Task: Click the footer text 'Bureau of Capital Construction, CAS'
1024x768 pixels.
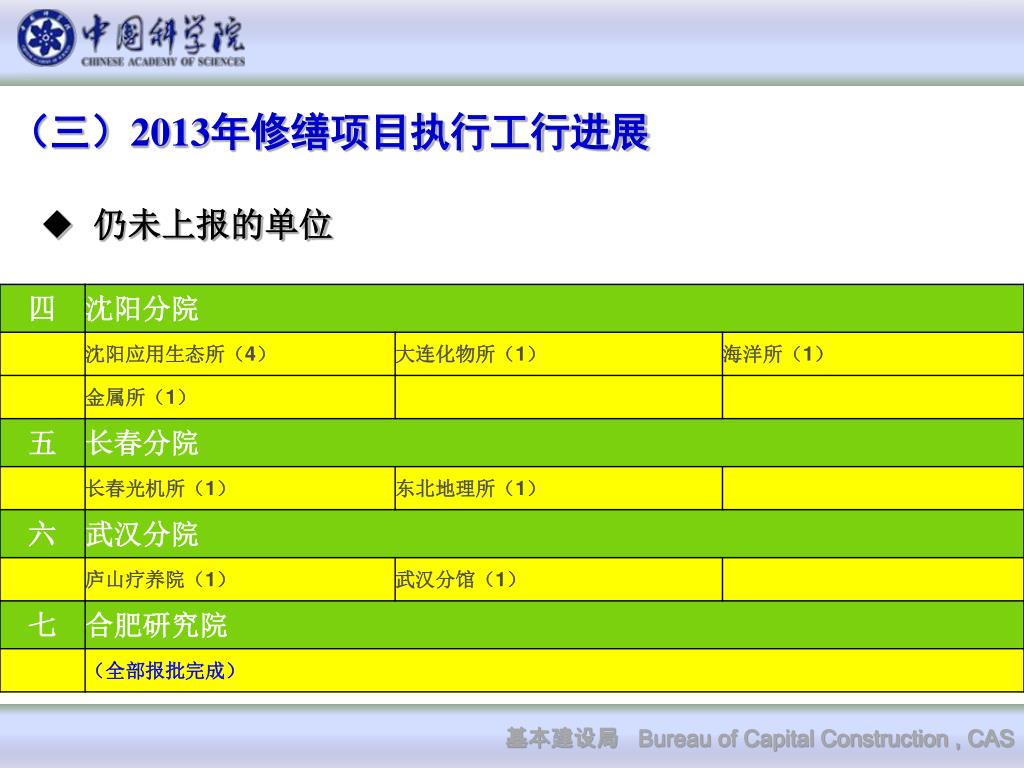Action: pyautogui.click(x=826, y=739)
